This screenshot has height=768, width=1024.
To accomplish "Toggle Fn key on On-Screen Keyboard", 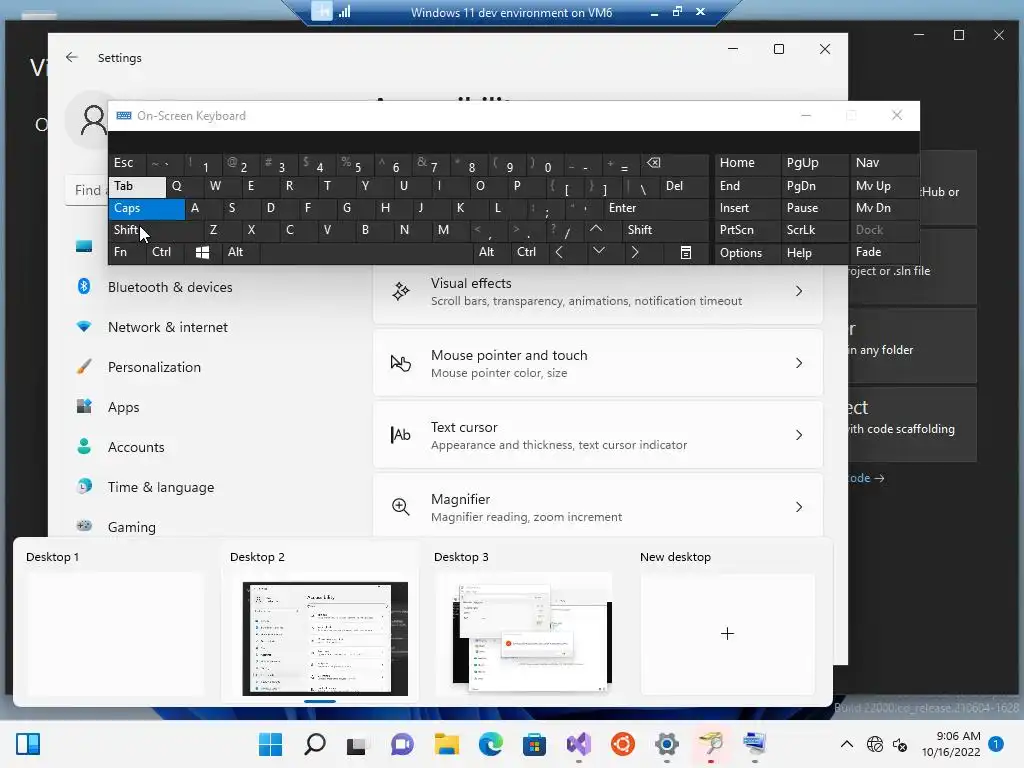I will tap(127, 252).
